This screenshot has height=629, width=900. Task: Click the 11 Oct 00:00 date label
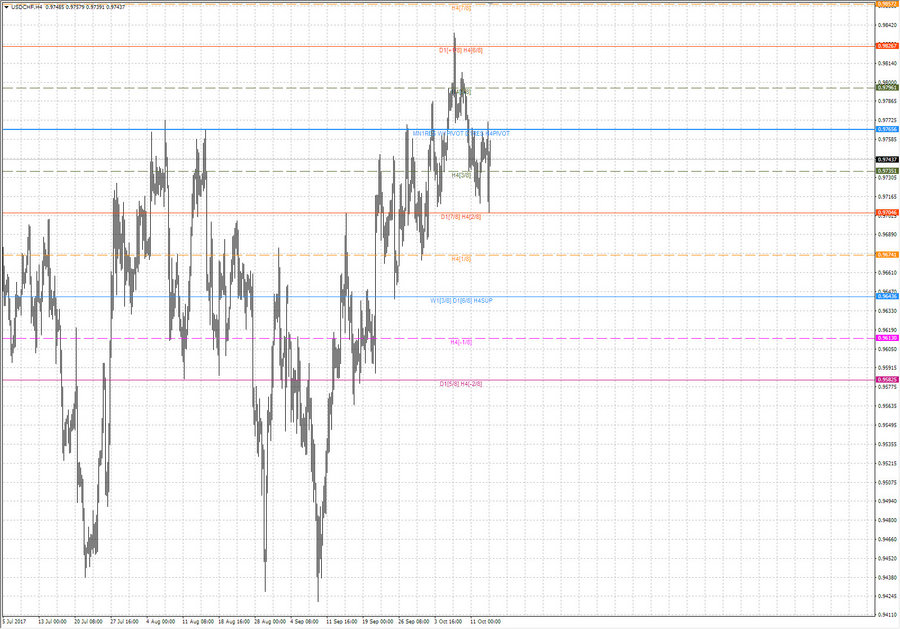(x=486, y=622)
